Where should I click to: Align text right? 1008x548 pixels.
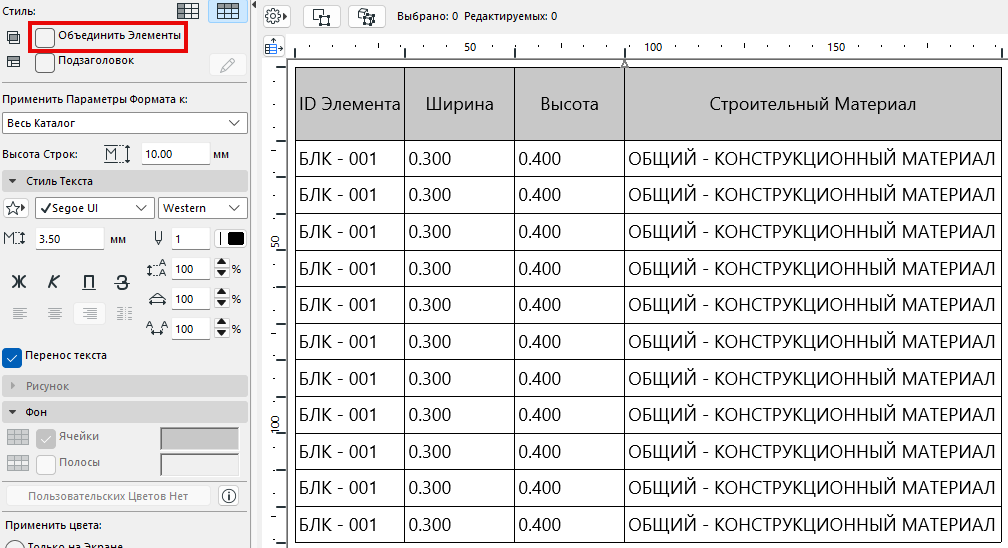pos(89,314)
